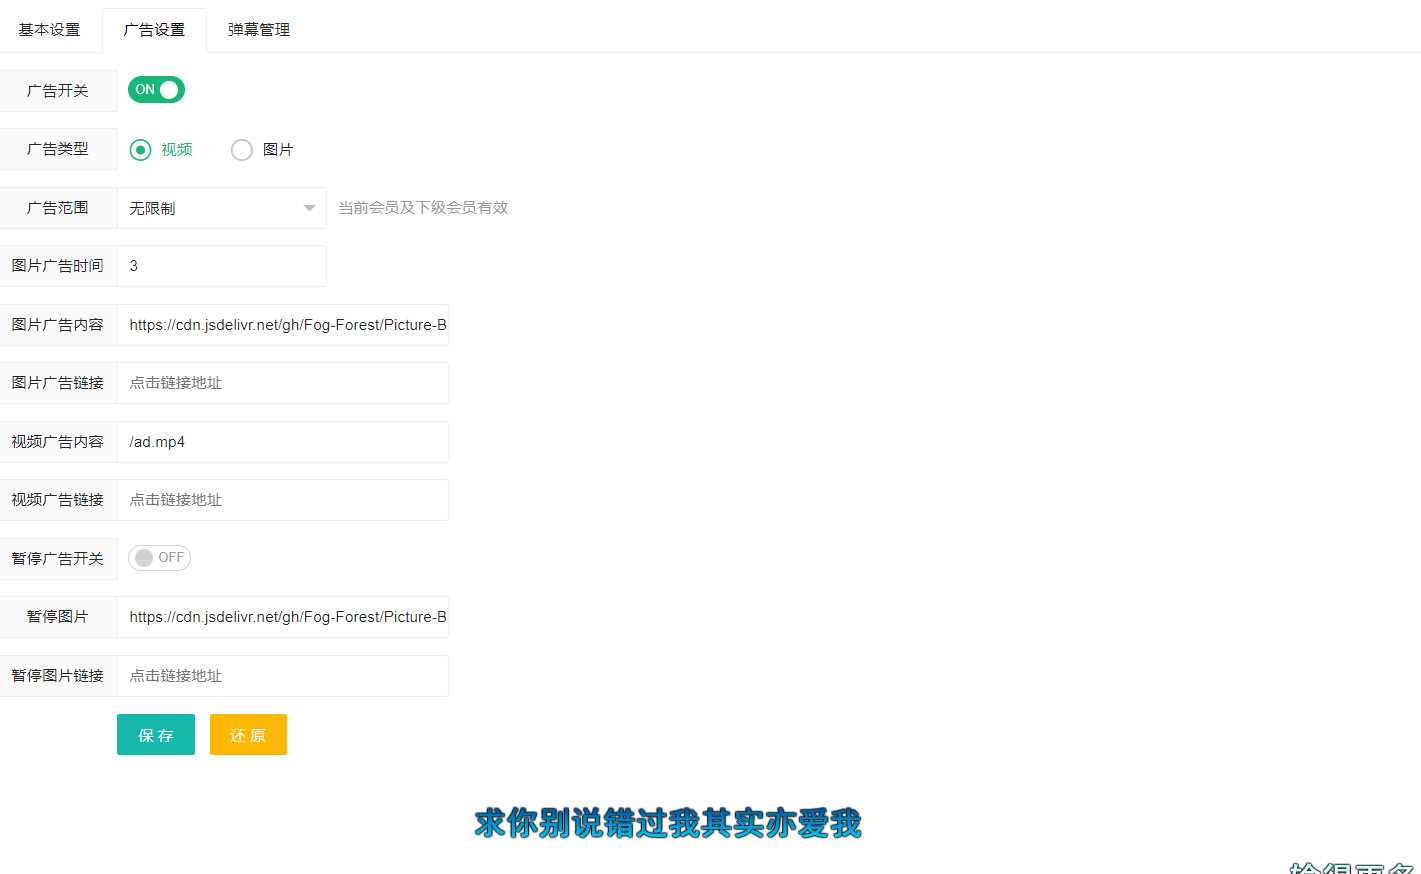
Task: Click the yellow 还原 button
Action: (x=247, y=734)
